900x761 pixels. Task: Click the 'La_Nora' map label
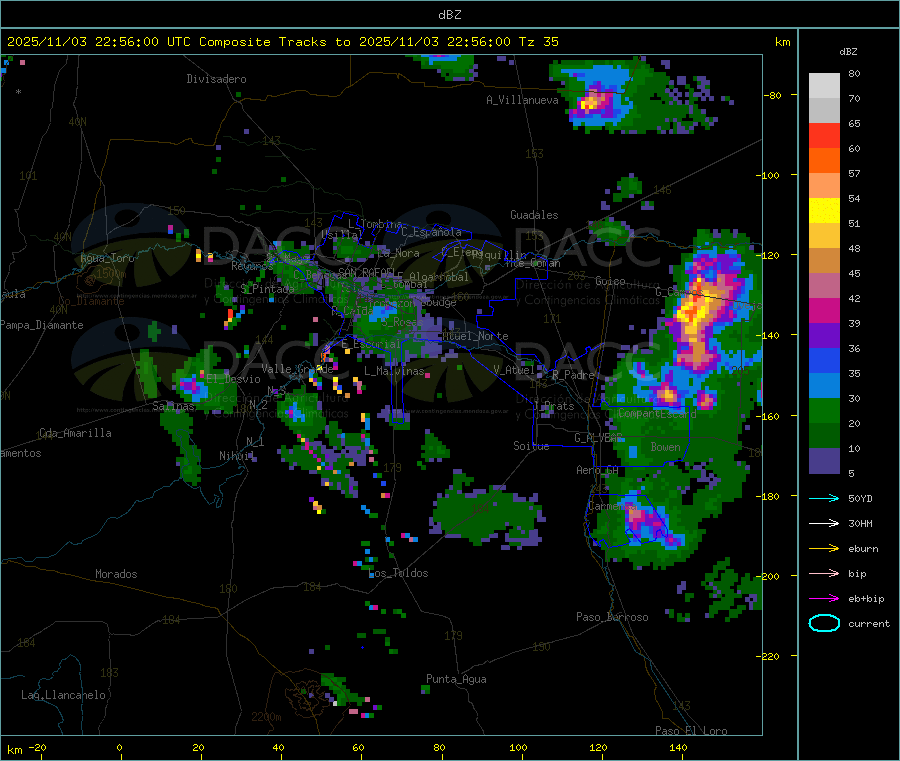[x=398, y=253]
